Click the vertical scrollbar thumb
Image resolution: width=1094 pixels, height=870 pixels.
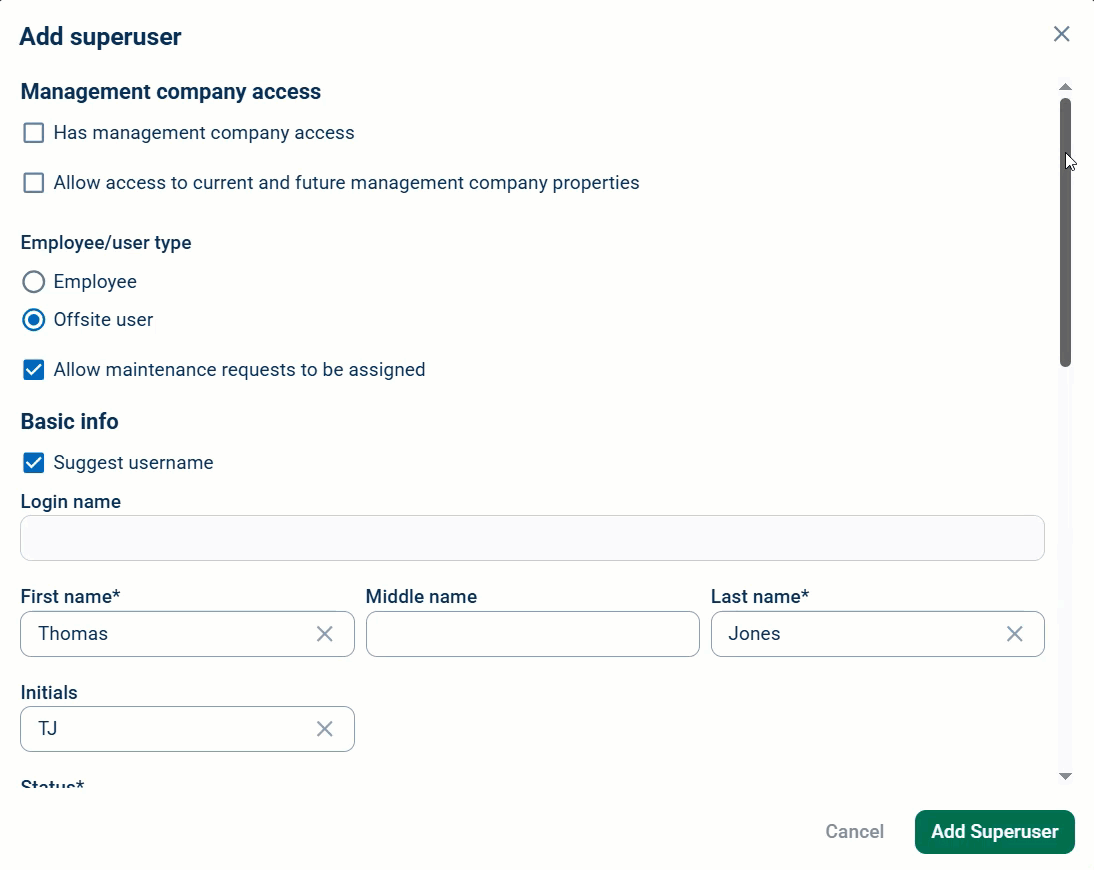point(1065,232)
